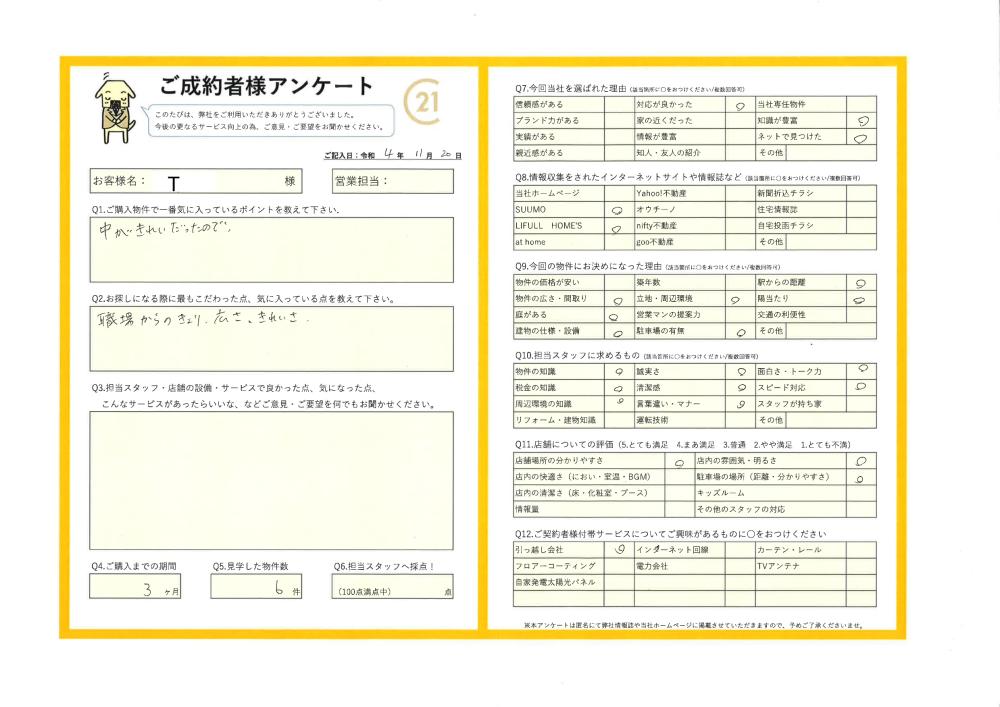Click the 営業マンの提案力 label

[668, 315]
